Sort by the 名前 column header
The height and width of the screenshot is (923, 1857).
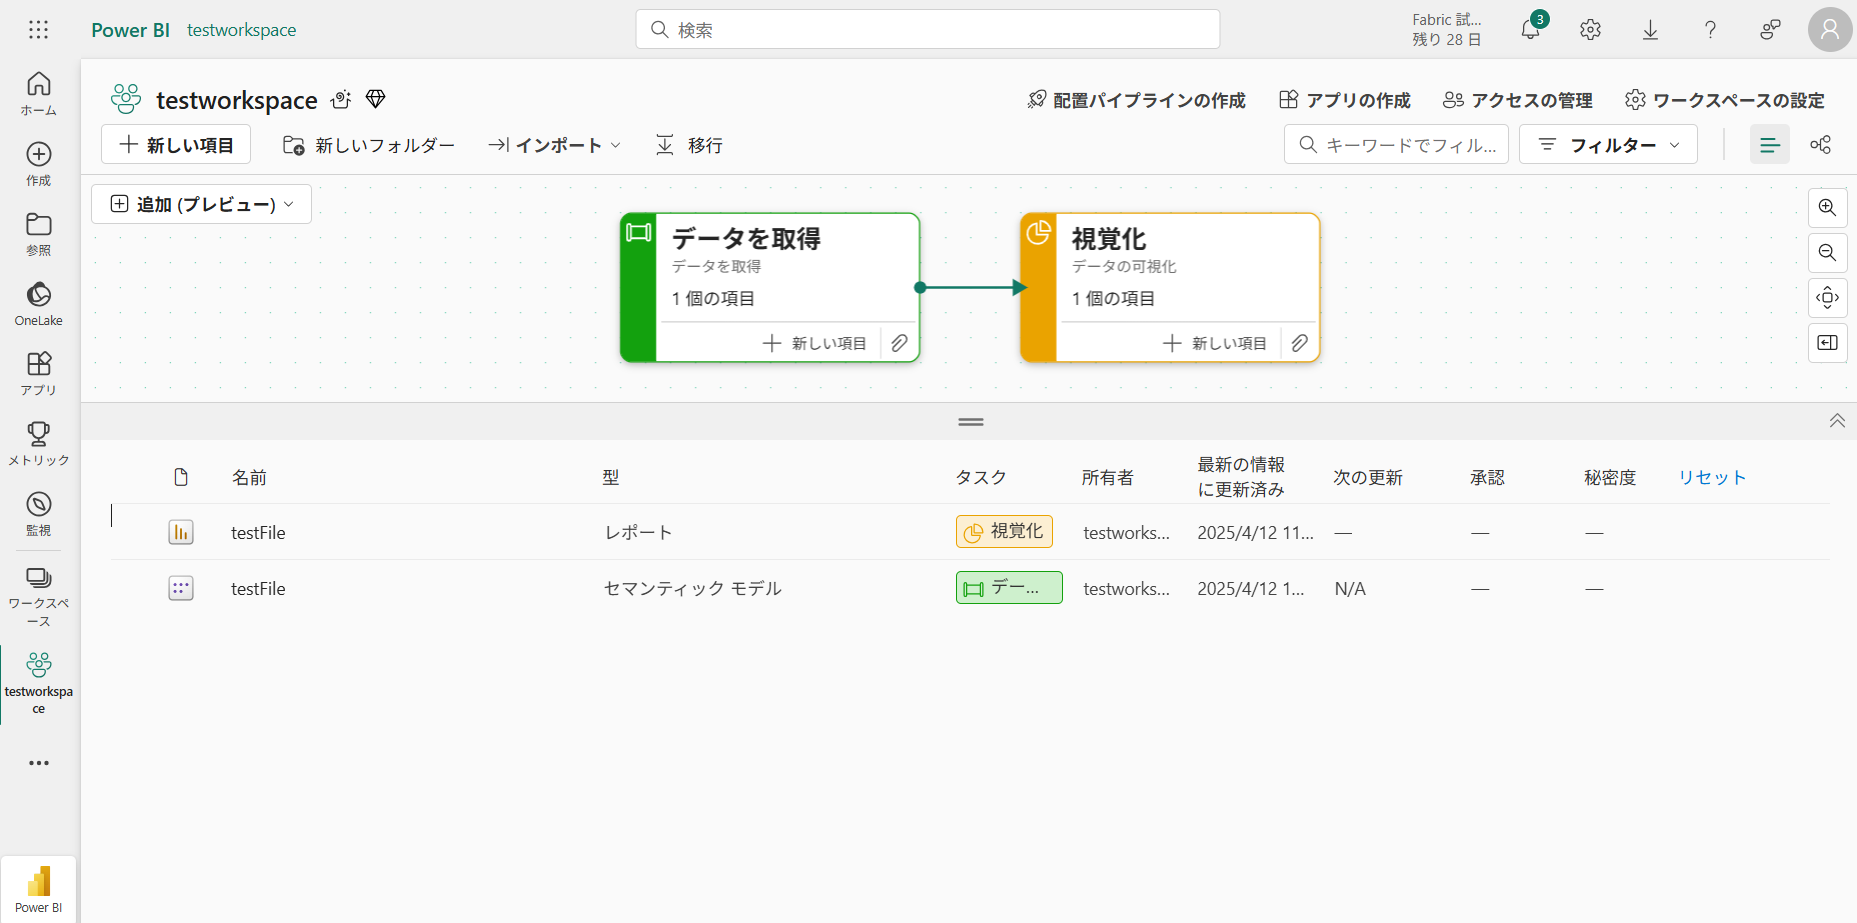[x=250, y=478]
